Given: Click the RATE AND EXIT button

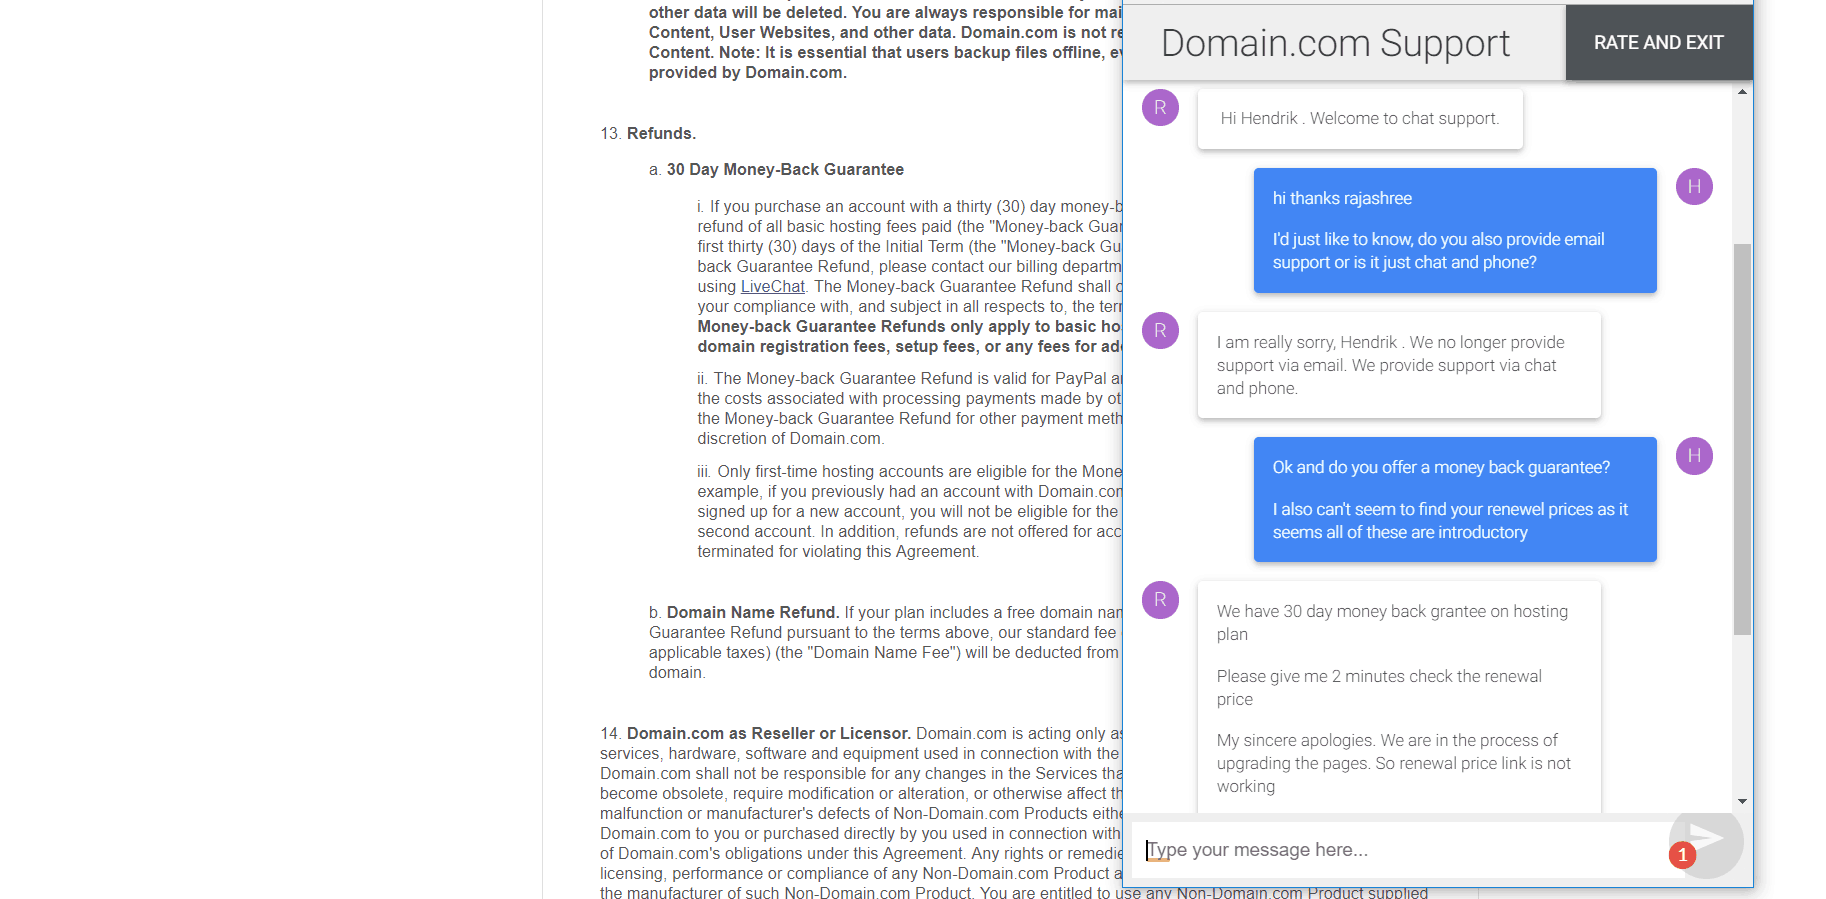Looking at the screenshot, I should 1658,43.
